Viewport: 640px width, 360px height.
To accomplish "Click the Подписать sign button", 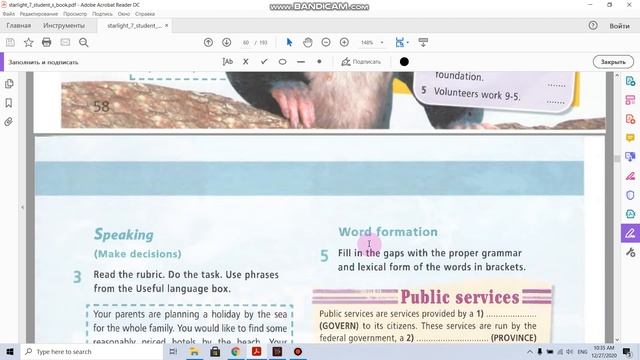I will (361, 62).
